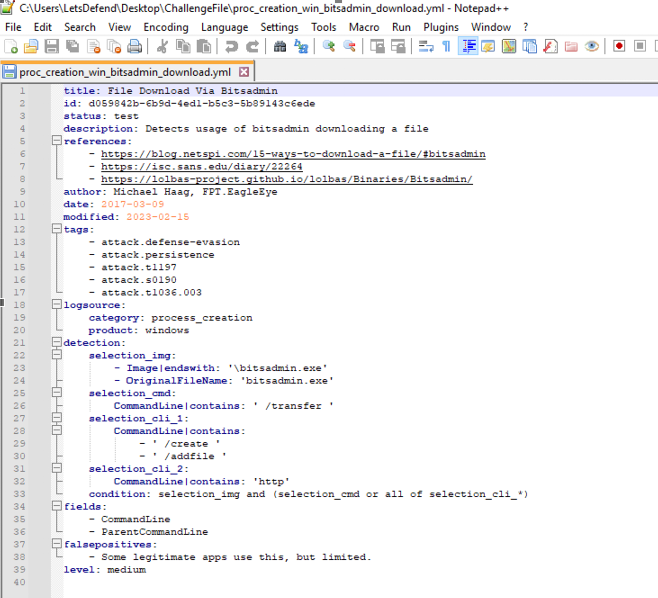This screenshot has height=598, width=658.
Task: Toggle file Monitoring eye icon
Action: 592,46
